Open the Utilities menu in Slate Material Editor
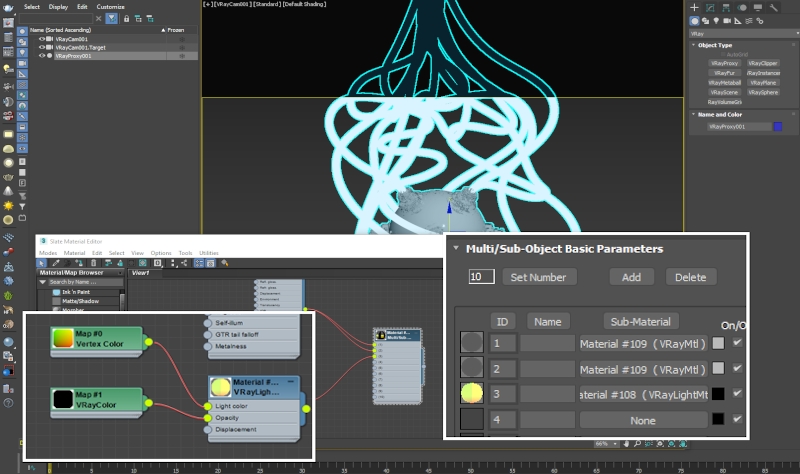The image size is (800, 474). click(x=208, y=253)
